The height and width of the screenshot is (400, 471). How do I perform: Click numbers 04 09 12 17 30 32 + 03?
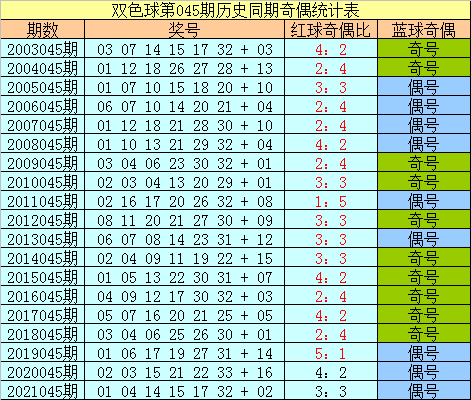tap(185, 296)
